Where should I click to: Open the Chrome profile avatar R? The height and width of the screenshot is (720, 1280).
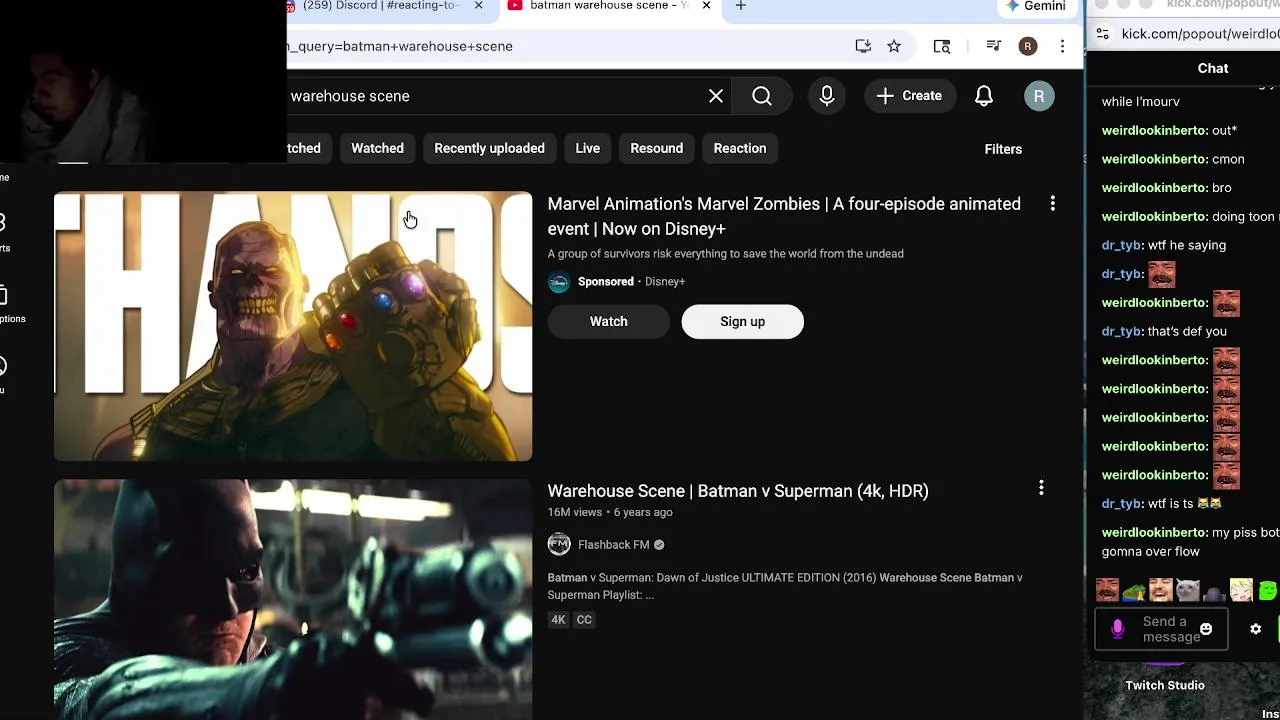(1028, 46)
